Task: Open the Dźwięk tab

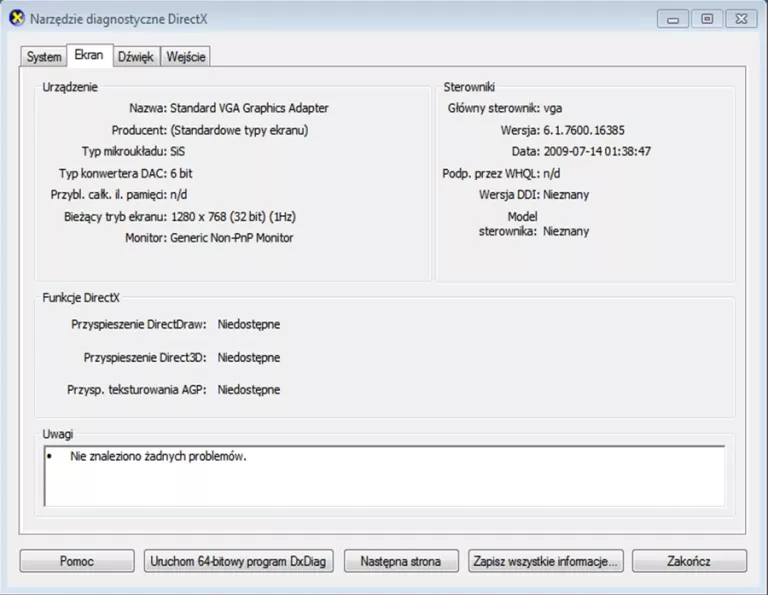Action: coord(136,57)
